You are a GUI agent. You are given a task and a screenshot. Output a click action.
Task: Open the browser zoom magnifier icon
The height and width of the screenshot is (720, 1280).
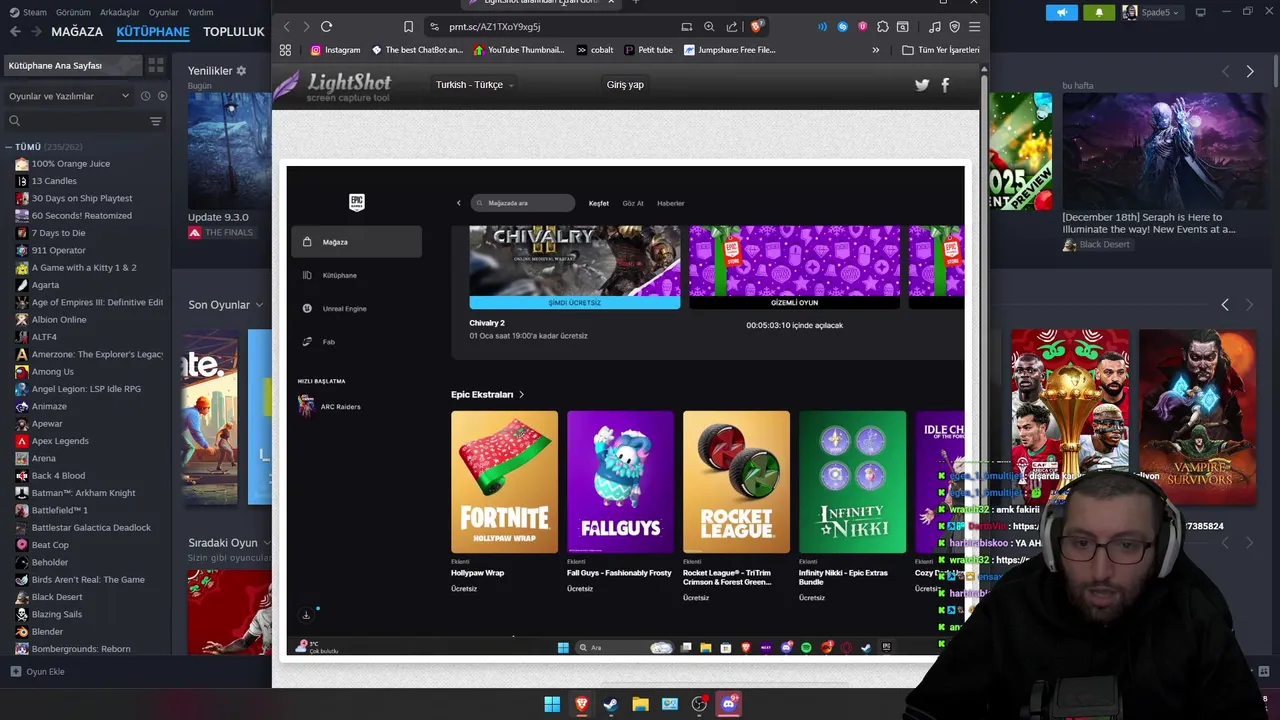(709, 27)
